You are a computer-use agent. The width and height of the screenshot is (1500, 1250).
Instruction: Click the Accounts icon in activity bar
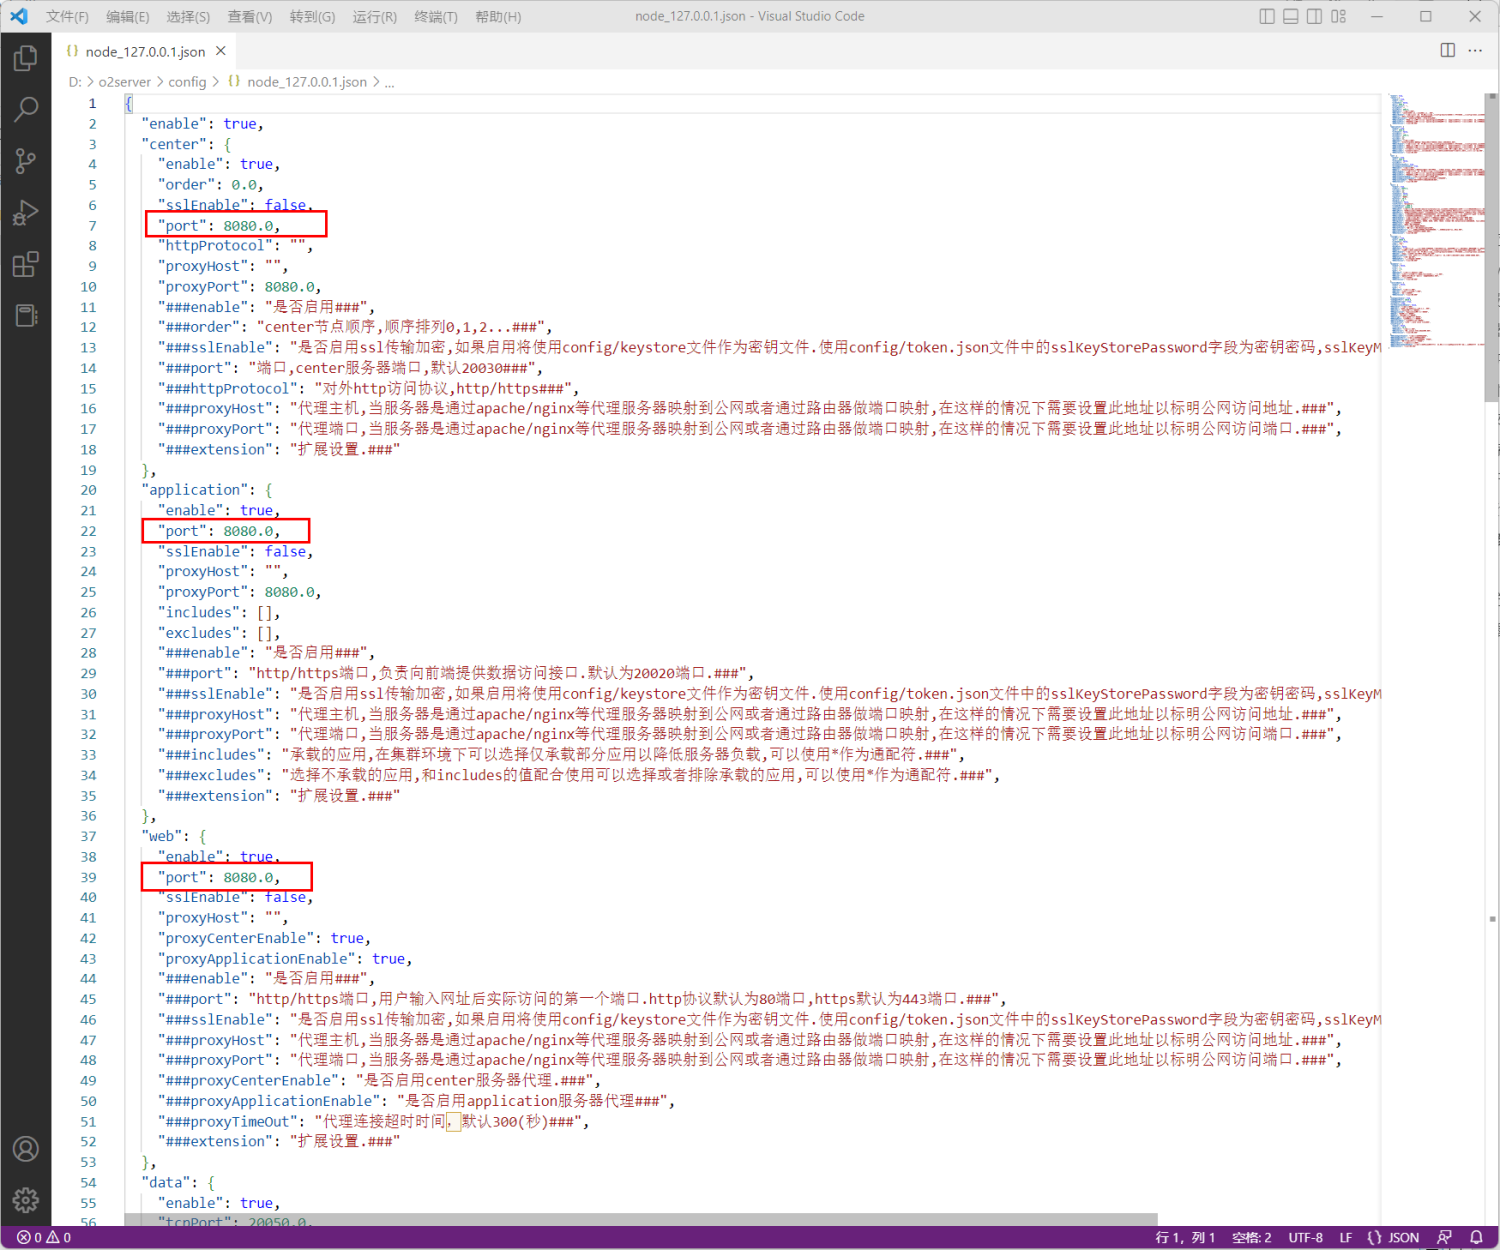26,1149
